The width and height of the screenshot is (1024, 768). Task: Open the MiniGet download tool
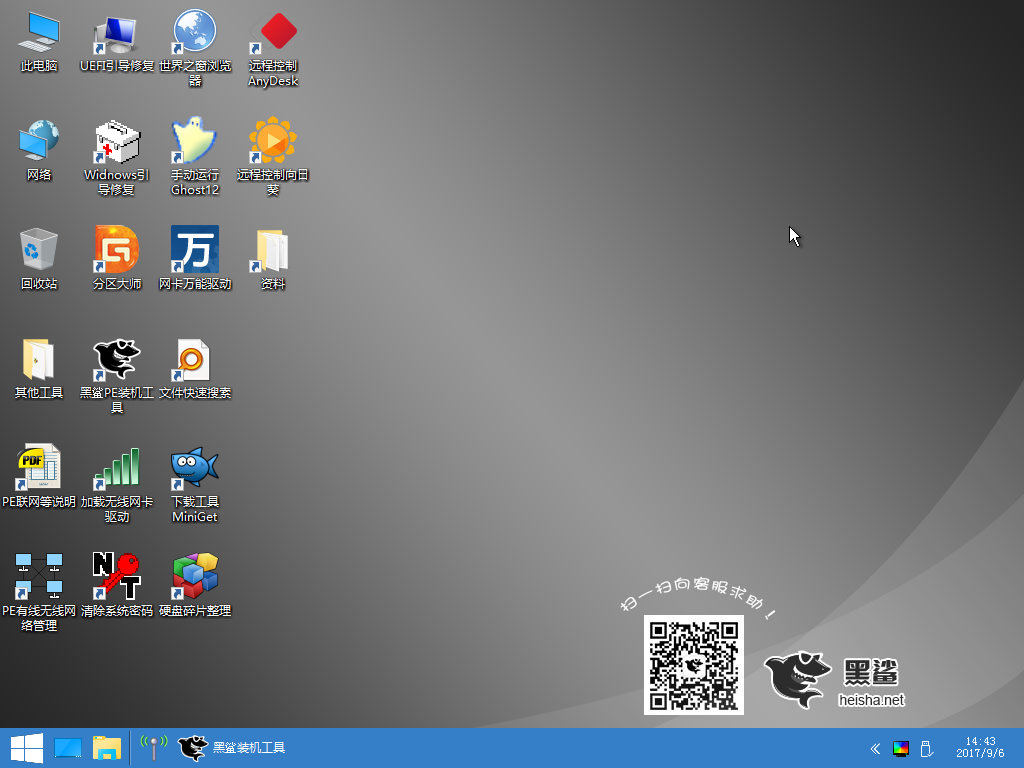[195, 469]
